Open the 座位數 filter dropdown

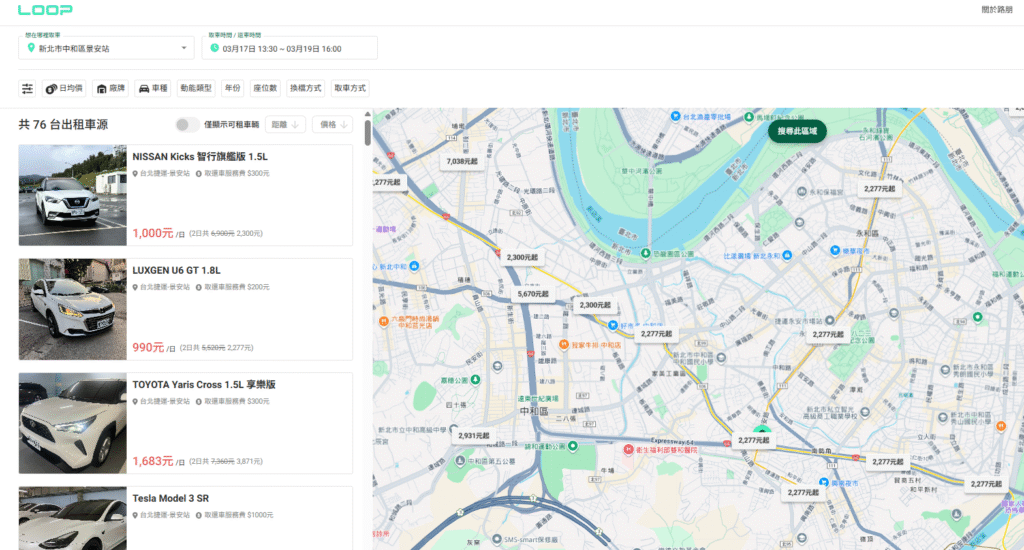[x=264, y=88]
